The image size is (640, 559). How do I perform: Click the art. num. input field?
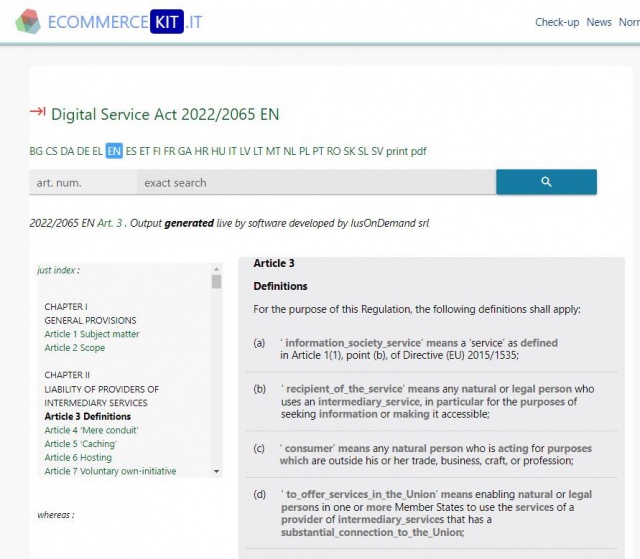tap(83, 182)
